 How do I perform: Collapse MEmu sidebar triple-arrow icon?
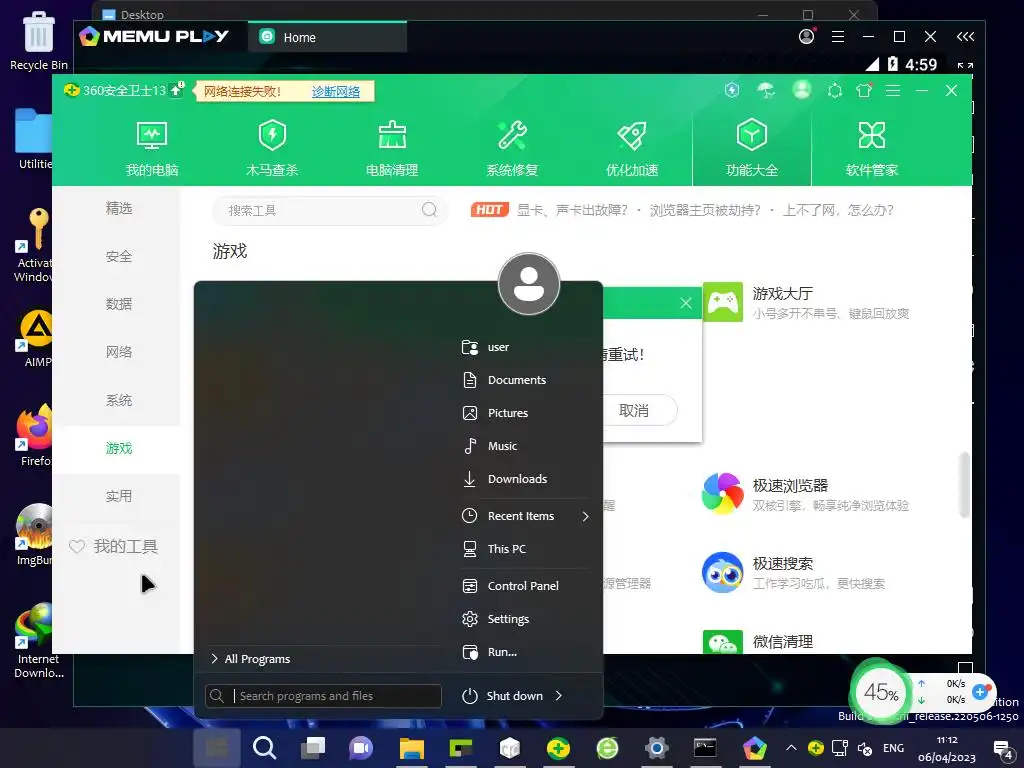coord(965,37)
